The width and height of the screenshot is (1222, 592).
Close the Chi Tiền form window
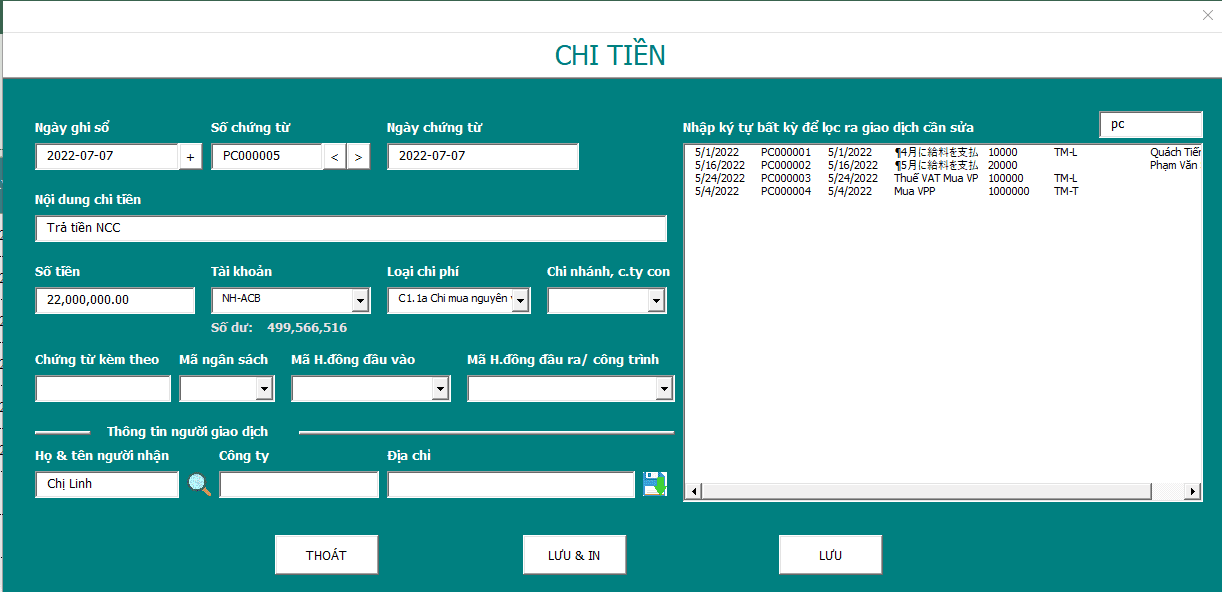click(x=1207, y=15)
